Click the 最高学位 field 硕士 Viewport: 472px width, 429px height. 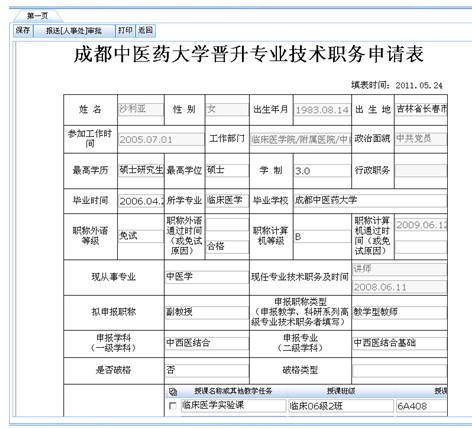(x=227, y=170)
